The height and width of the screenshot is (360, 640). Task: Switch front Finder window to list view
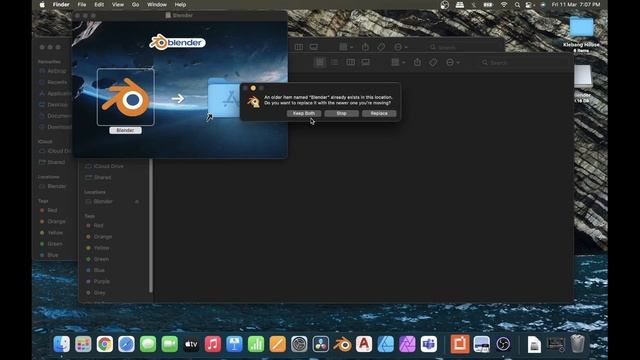click(x=335, y=62)
